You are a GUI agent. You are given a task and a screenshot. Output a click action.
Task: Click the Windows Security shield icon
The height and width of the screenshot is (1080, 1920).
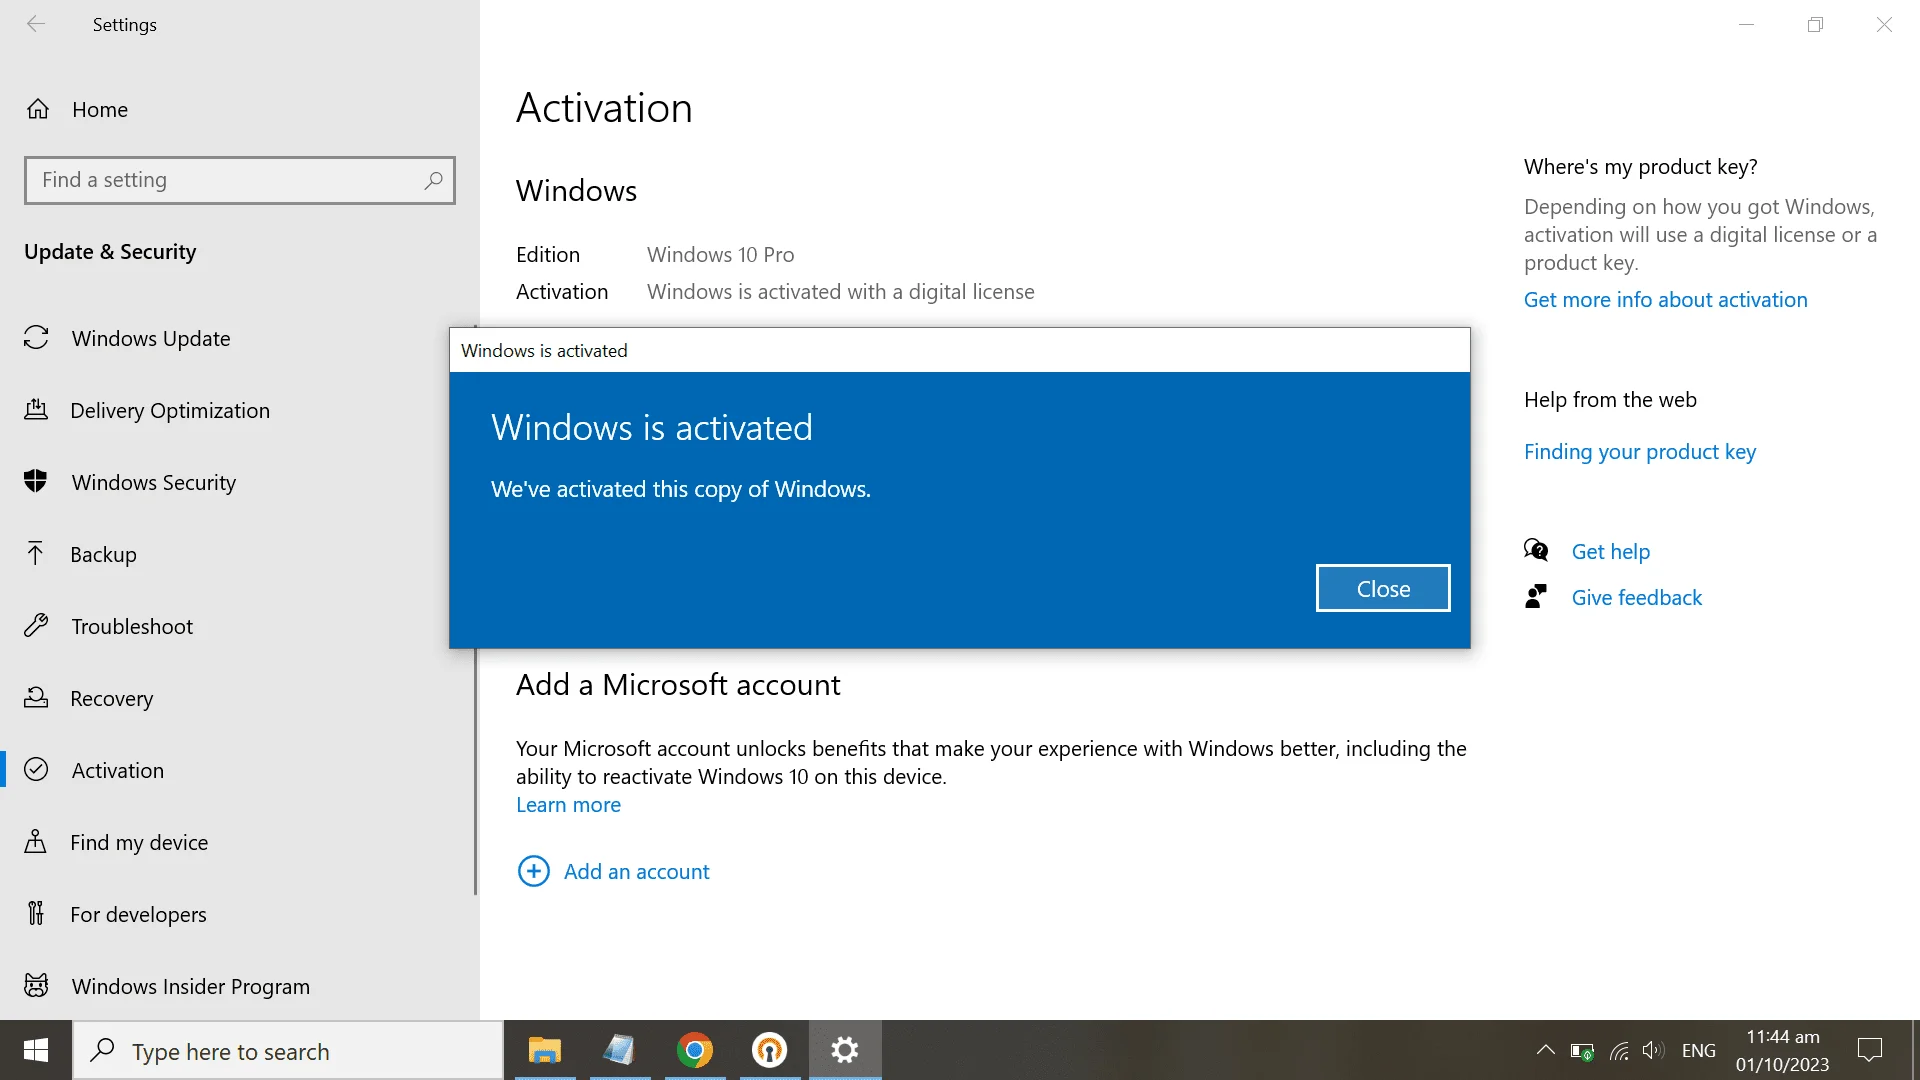point(36,482)
